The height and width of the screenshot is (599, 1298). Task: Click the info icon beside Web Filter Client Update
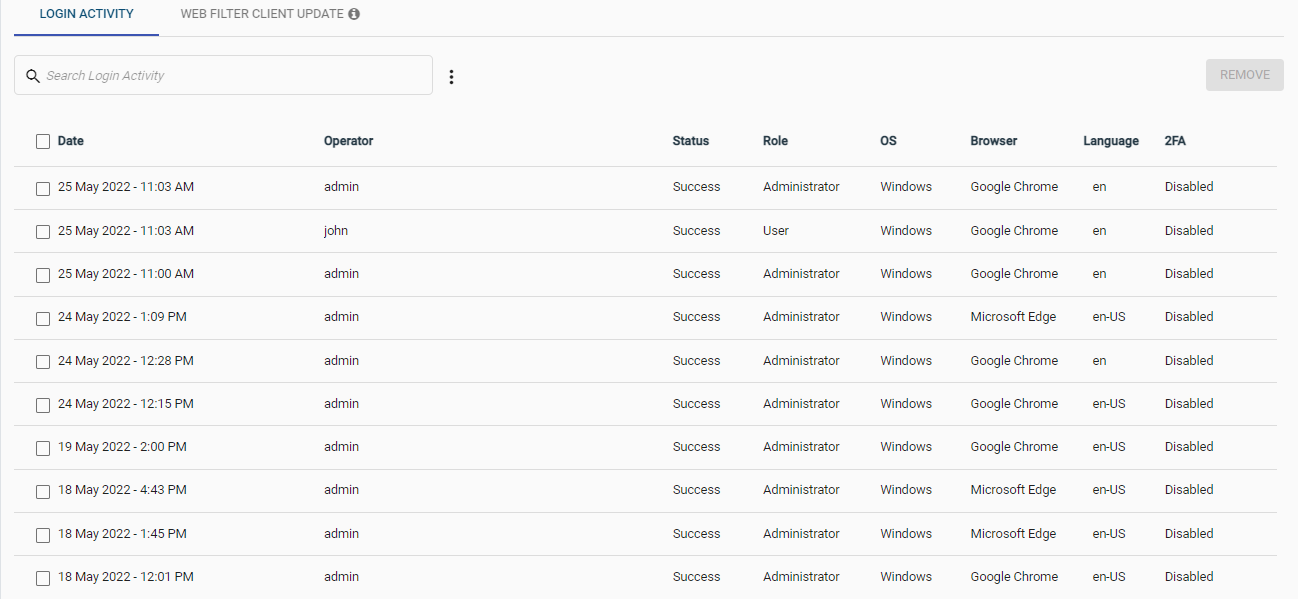(354, 15)
